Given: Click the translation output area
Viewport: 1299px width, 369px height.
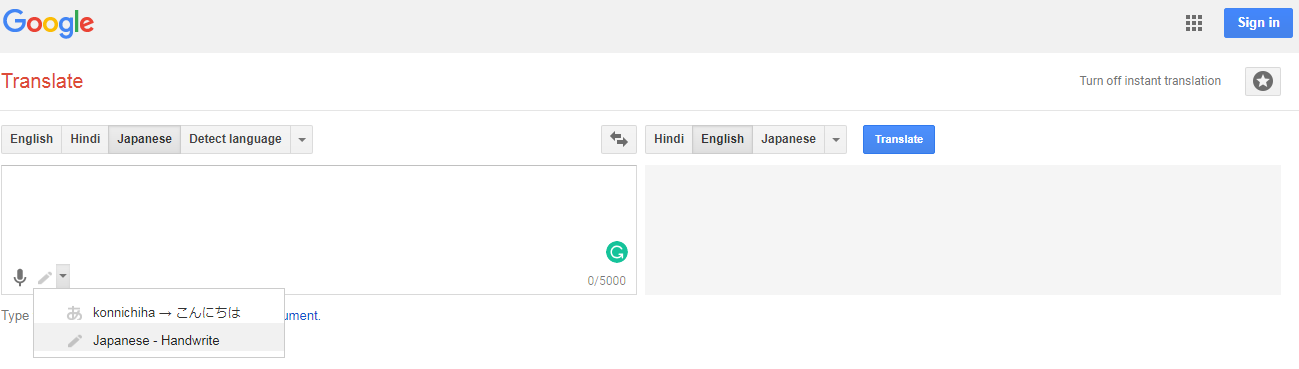Looking at the screenshot, I should click(963, 230).
